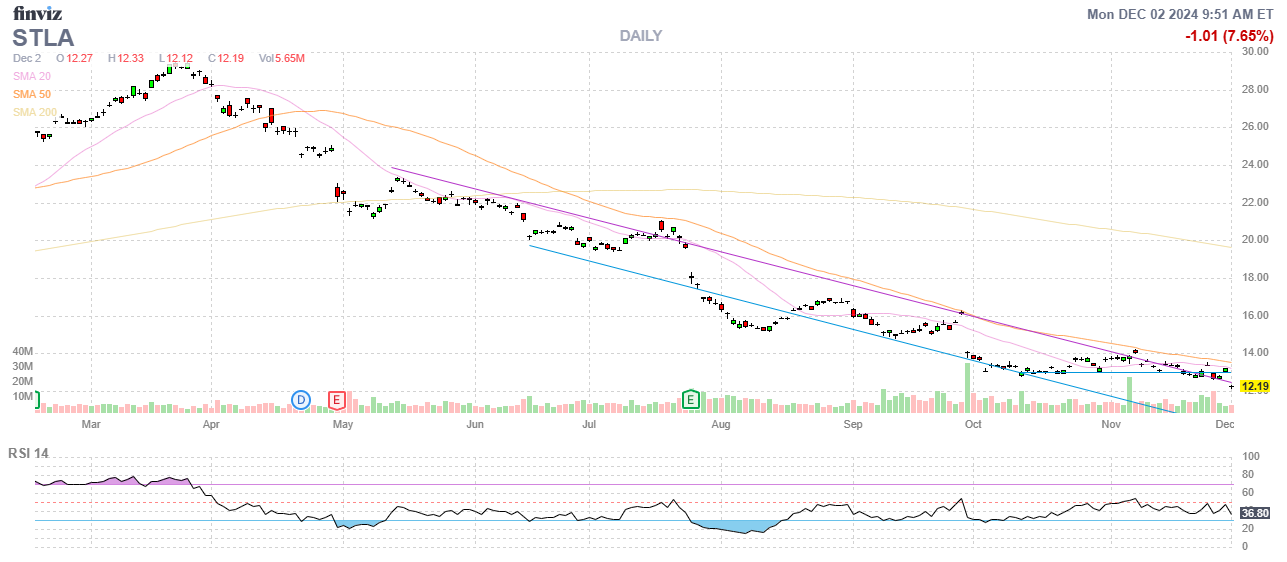This screenshot has height=562, width=1287.
Task: Click the partial green marker at chart's left edge
Action: pos(37,400)
